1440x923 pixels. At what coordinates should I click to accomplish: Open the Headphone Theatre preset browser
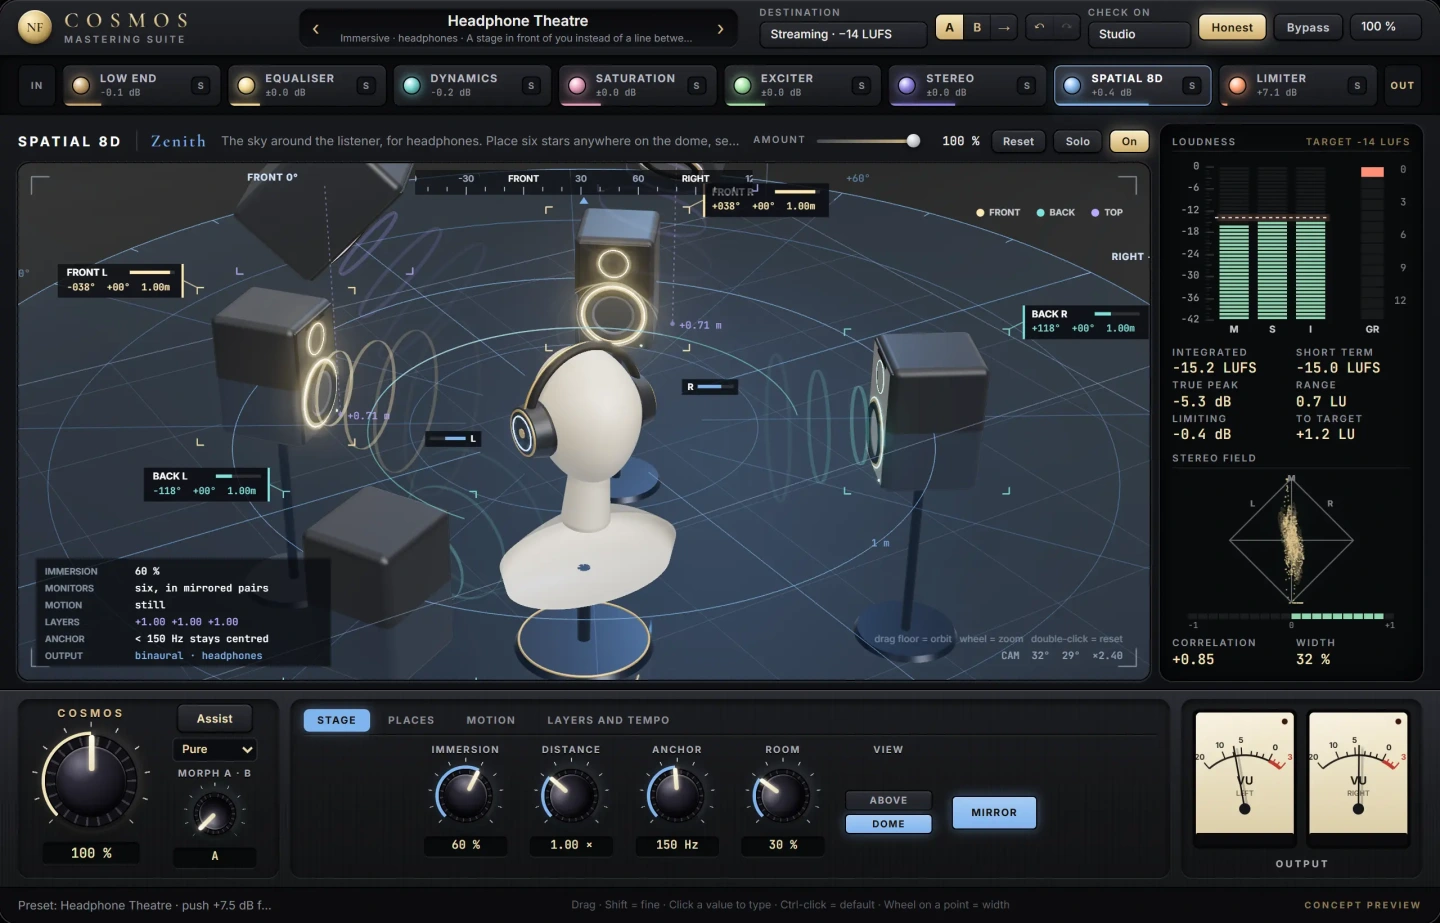click(518, 28)
